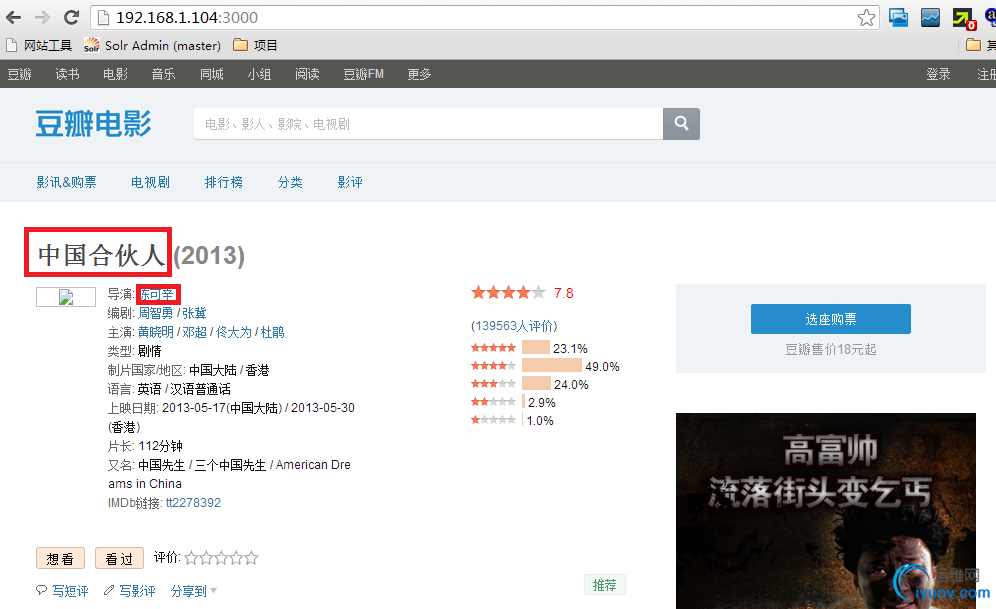The height and width of the screenshot is (609, 996).
Task: Expand the 分享到 dropdown
Action: [x=194, y=591]
